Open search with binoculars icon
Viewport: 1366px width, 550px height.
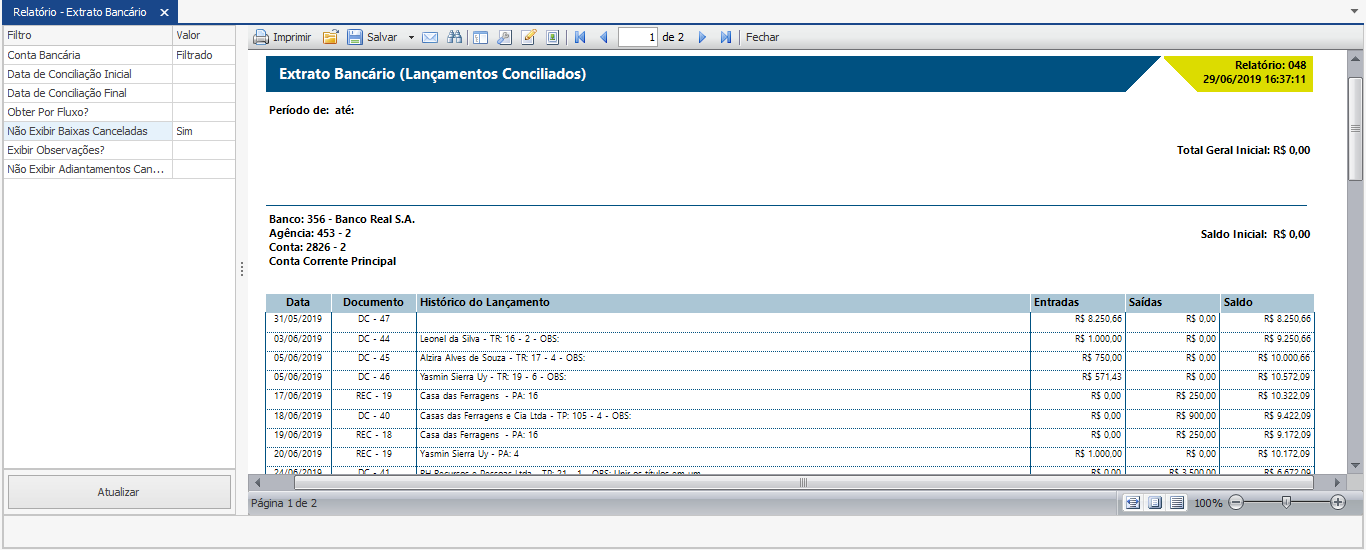(x=455, y=38)
